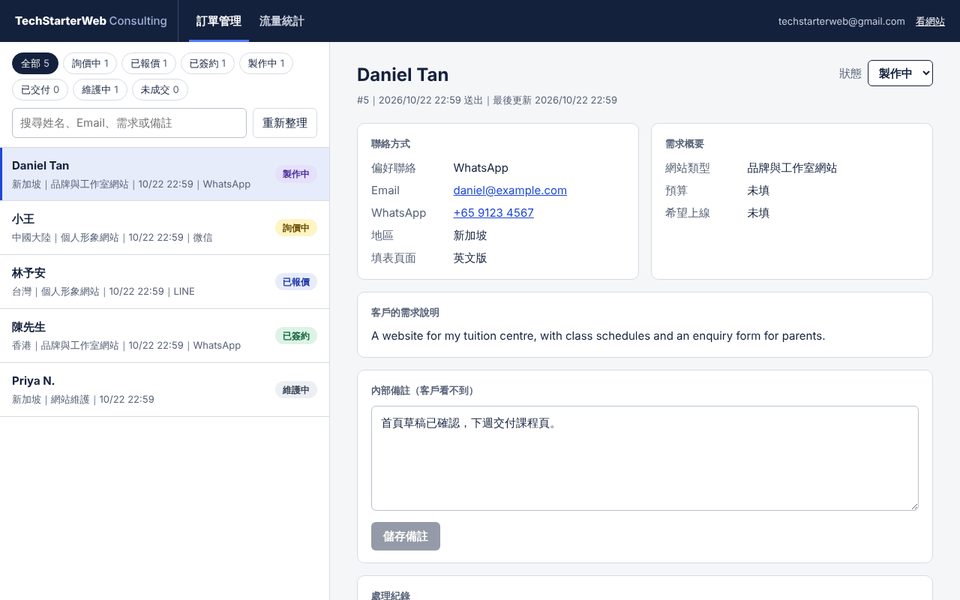Viewport: 960px width, 600px height.
Task: Open the 流量統計 tab
Action: [282, 21]
